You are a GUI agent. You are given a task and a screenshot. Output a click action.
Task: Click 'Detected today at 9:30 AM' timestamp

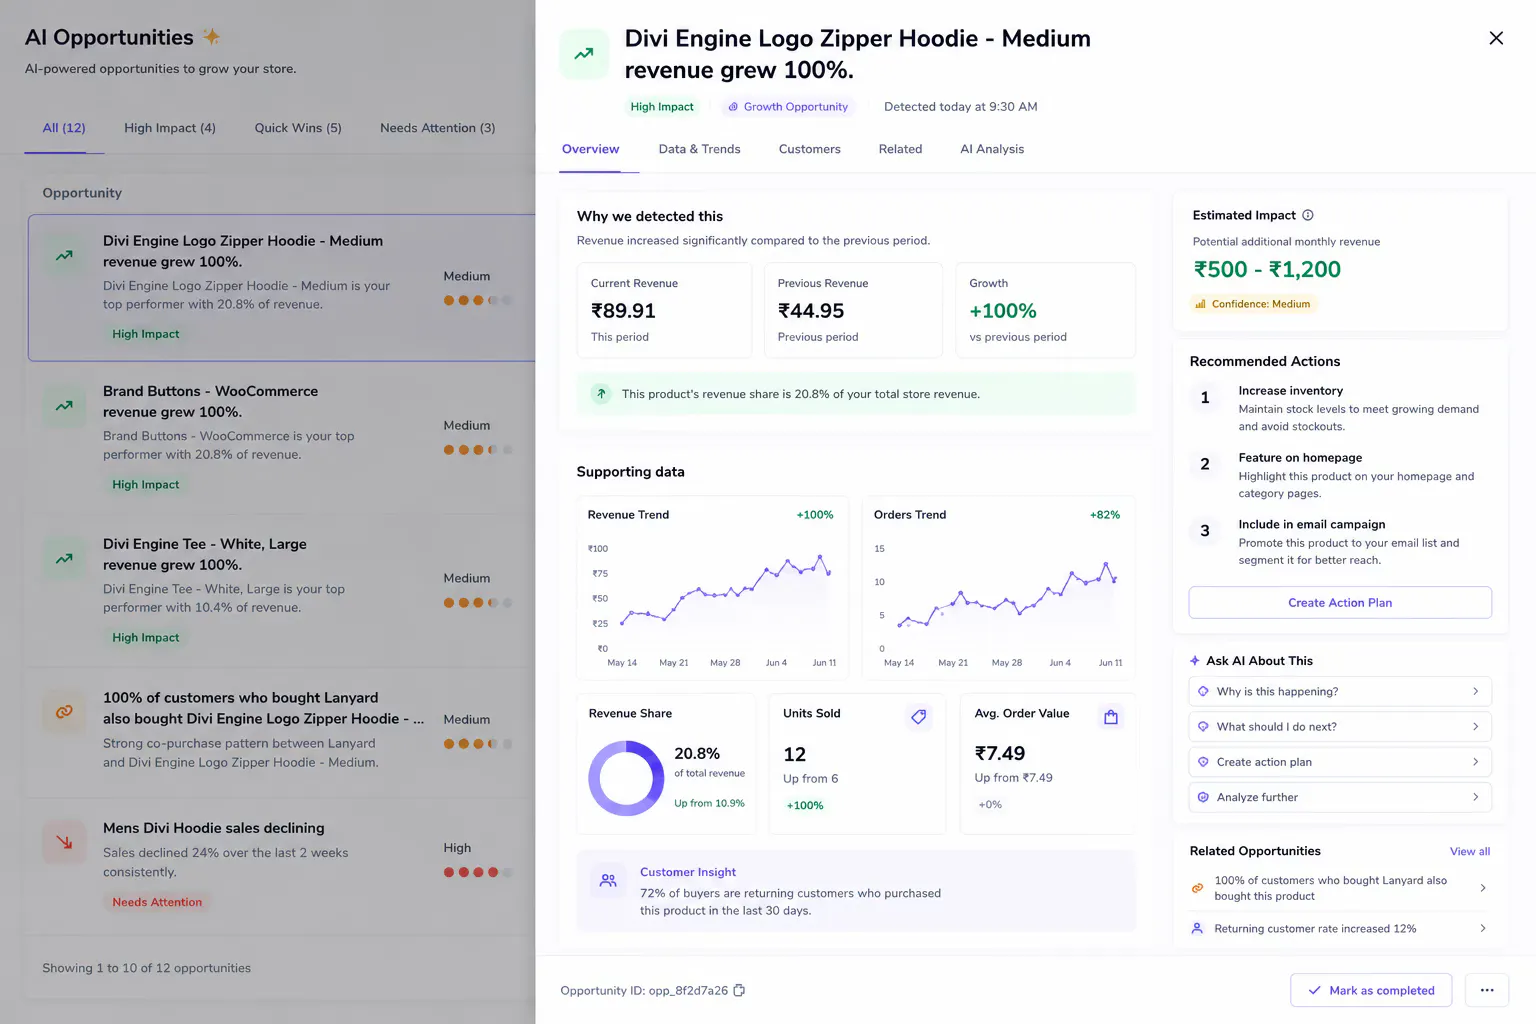(x=961, y=107)
